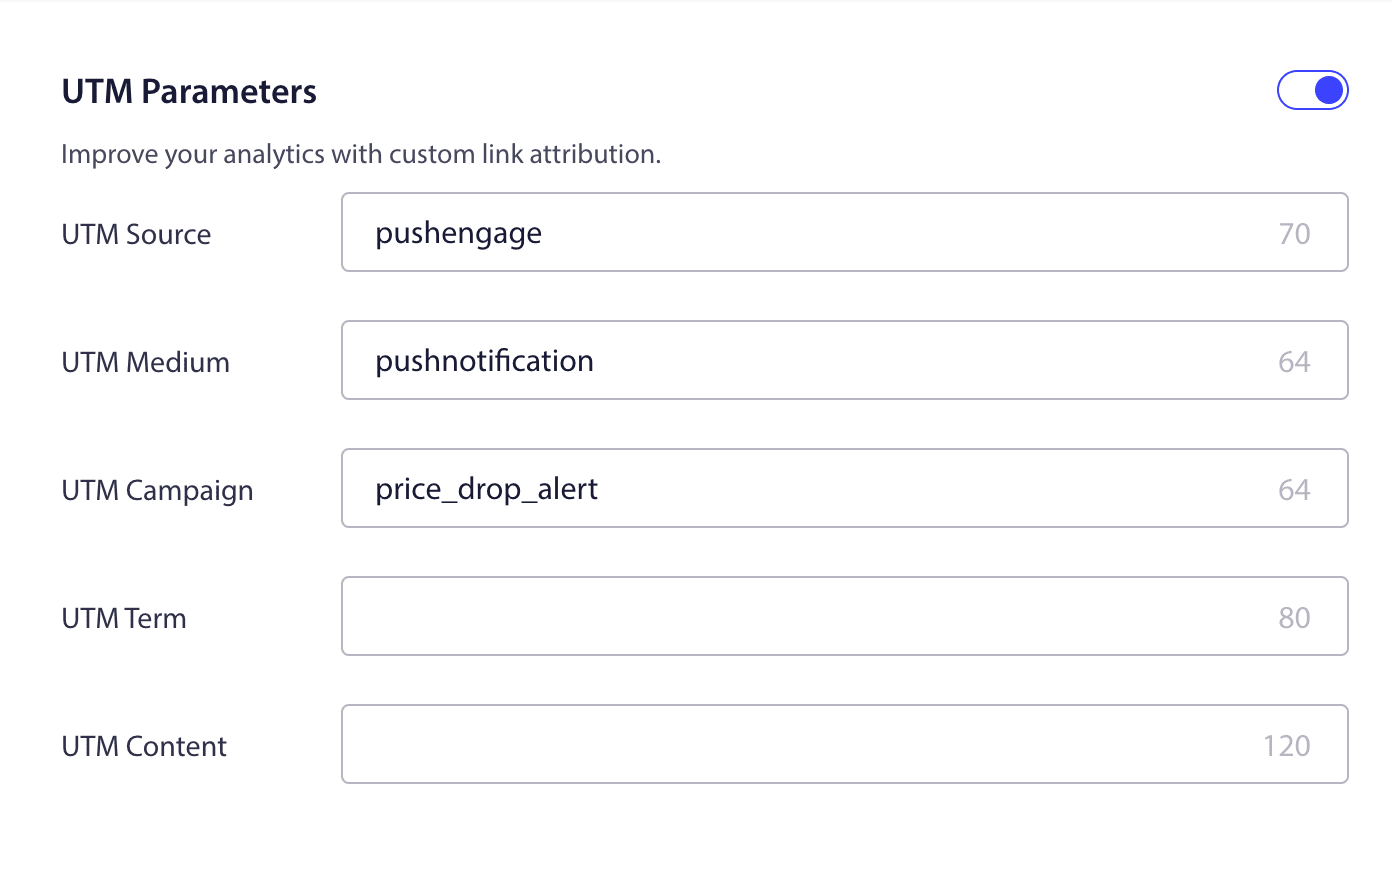Click the 'UTM Term' label

pyautogui.click(x=124, y=618)
